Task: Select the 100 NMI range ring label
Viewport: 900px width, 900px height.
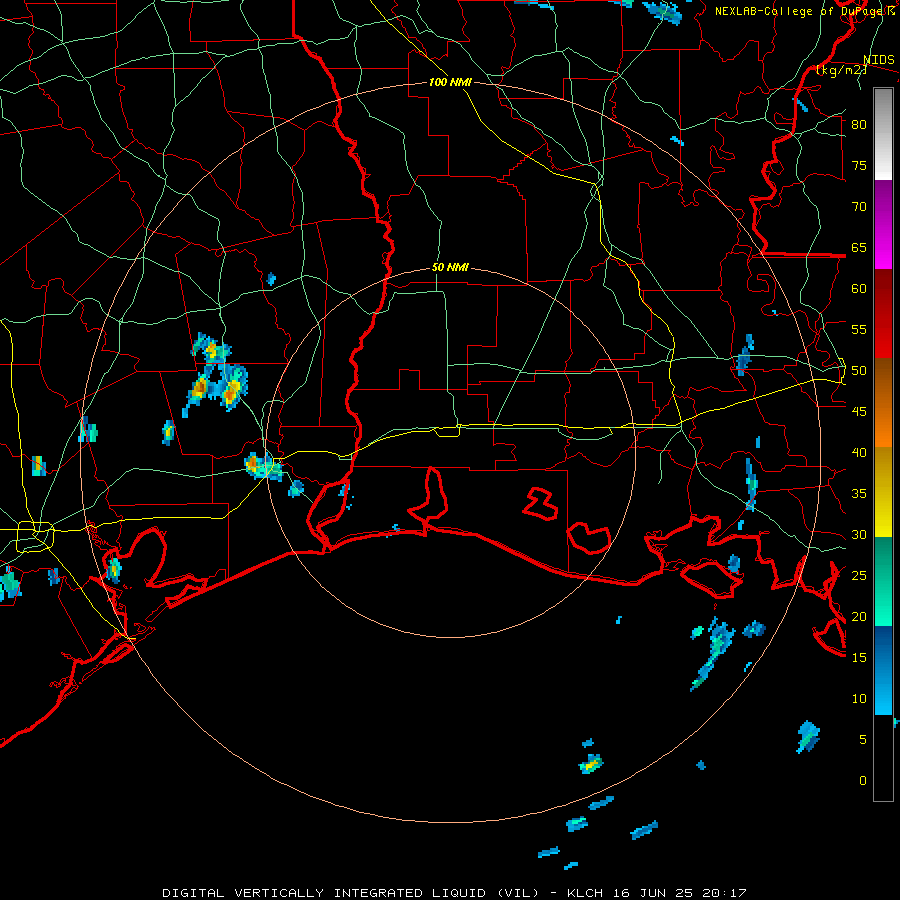Action: coord(451,82)
